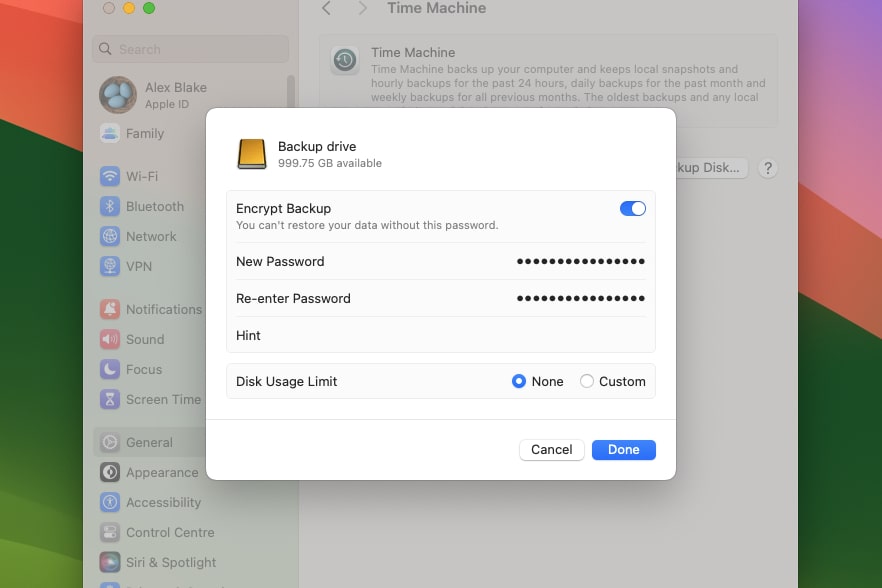The width and height of the screenshot is (882, 588).
Task: Open the Sound speaker icon
Action: (x=110, y=339)
